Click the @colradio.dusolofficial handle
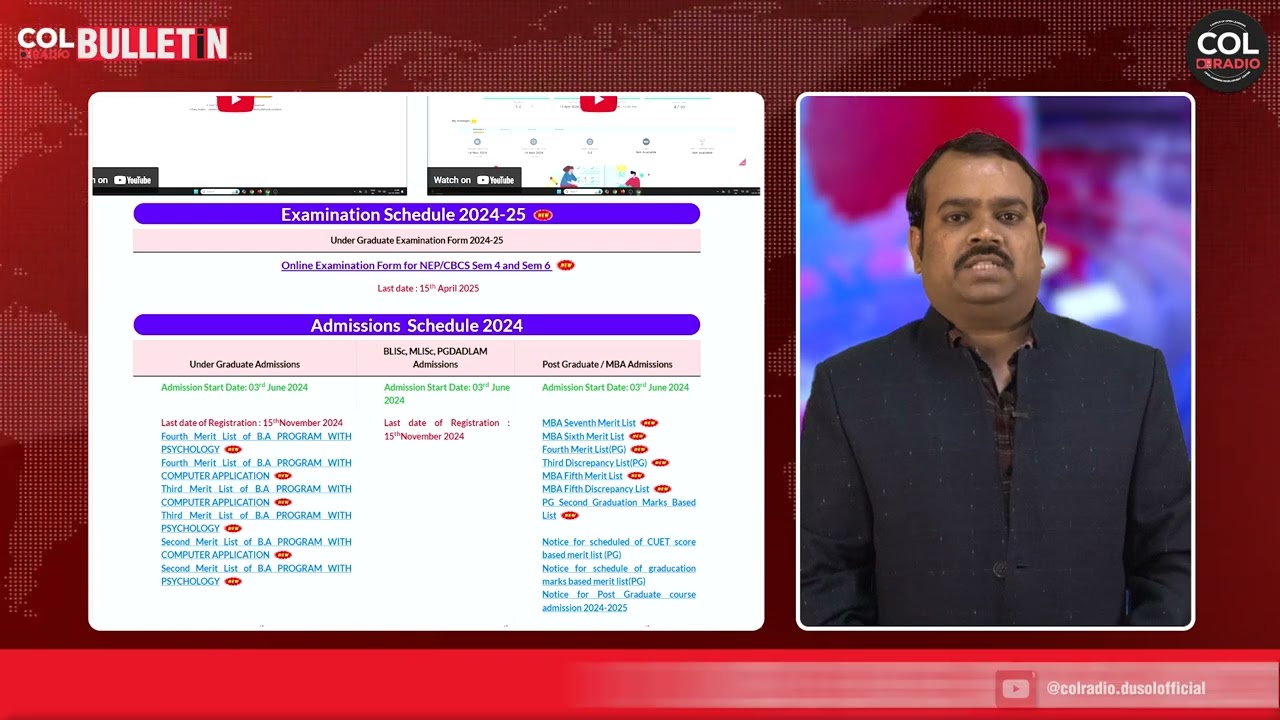Screen dimensions: 1280x720 [x=1126, y=688]
